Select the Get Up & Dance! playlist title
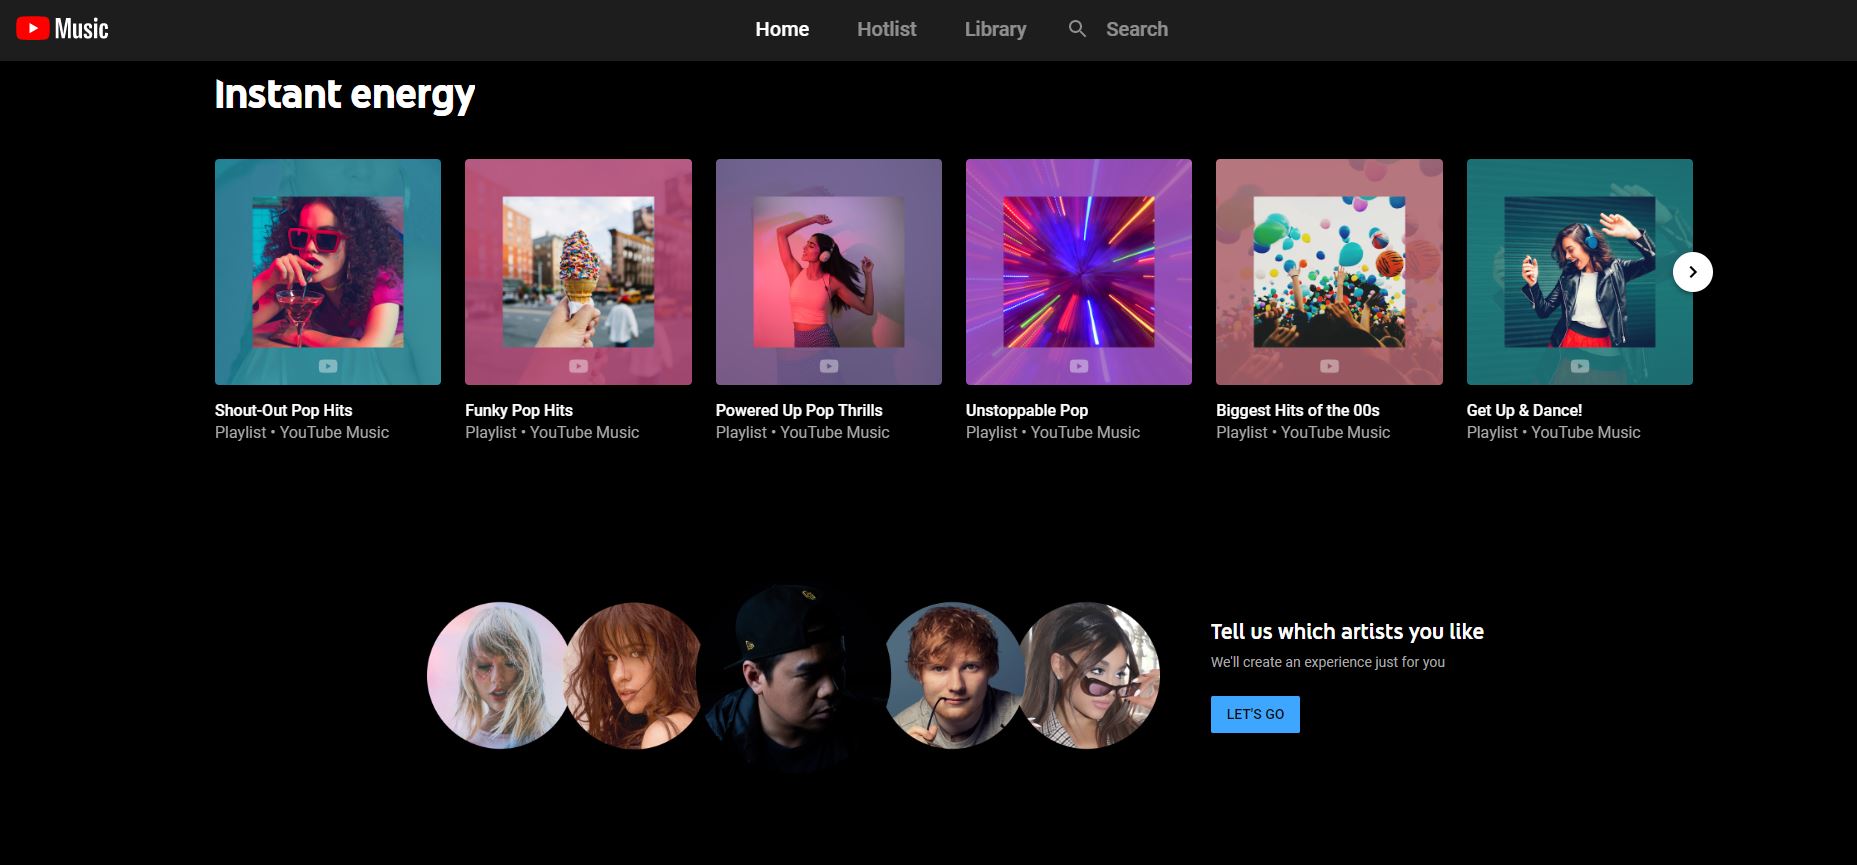The width and height of the screenshot is (1857, 865). pos(1524,410)
